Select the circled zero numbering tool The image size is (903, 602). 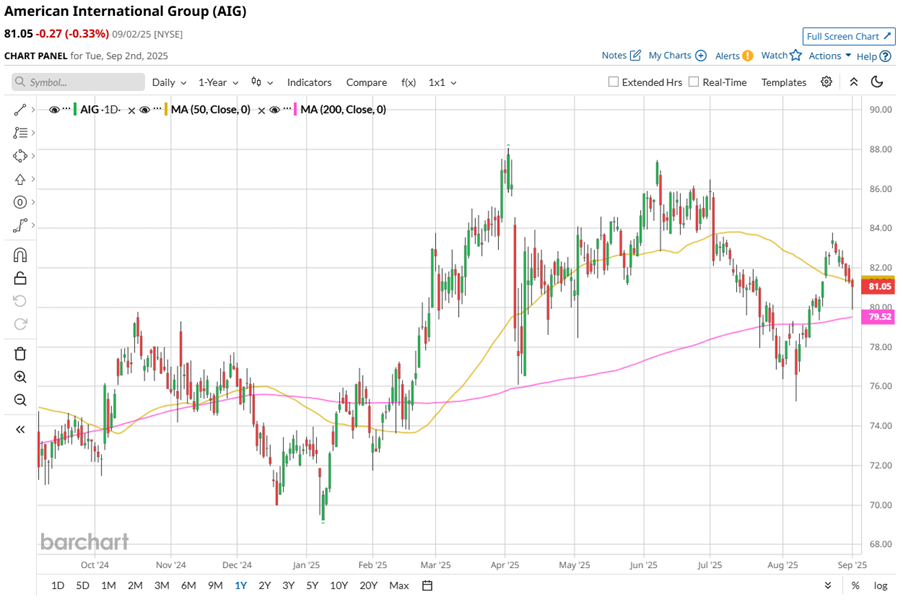(20, 202)
